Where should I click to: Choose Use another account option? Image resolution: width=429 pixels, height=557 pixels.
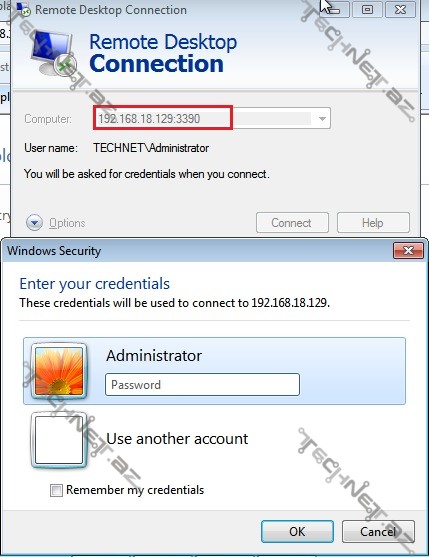click(177, 439)
